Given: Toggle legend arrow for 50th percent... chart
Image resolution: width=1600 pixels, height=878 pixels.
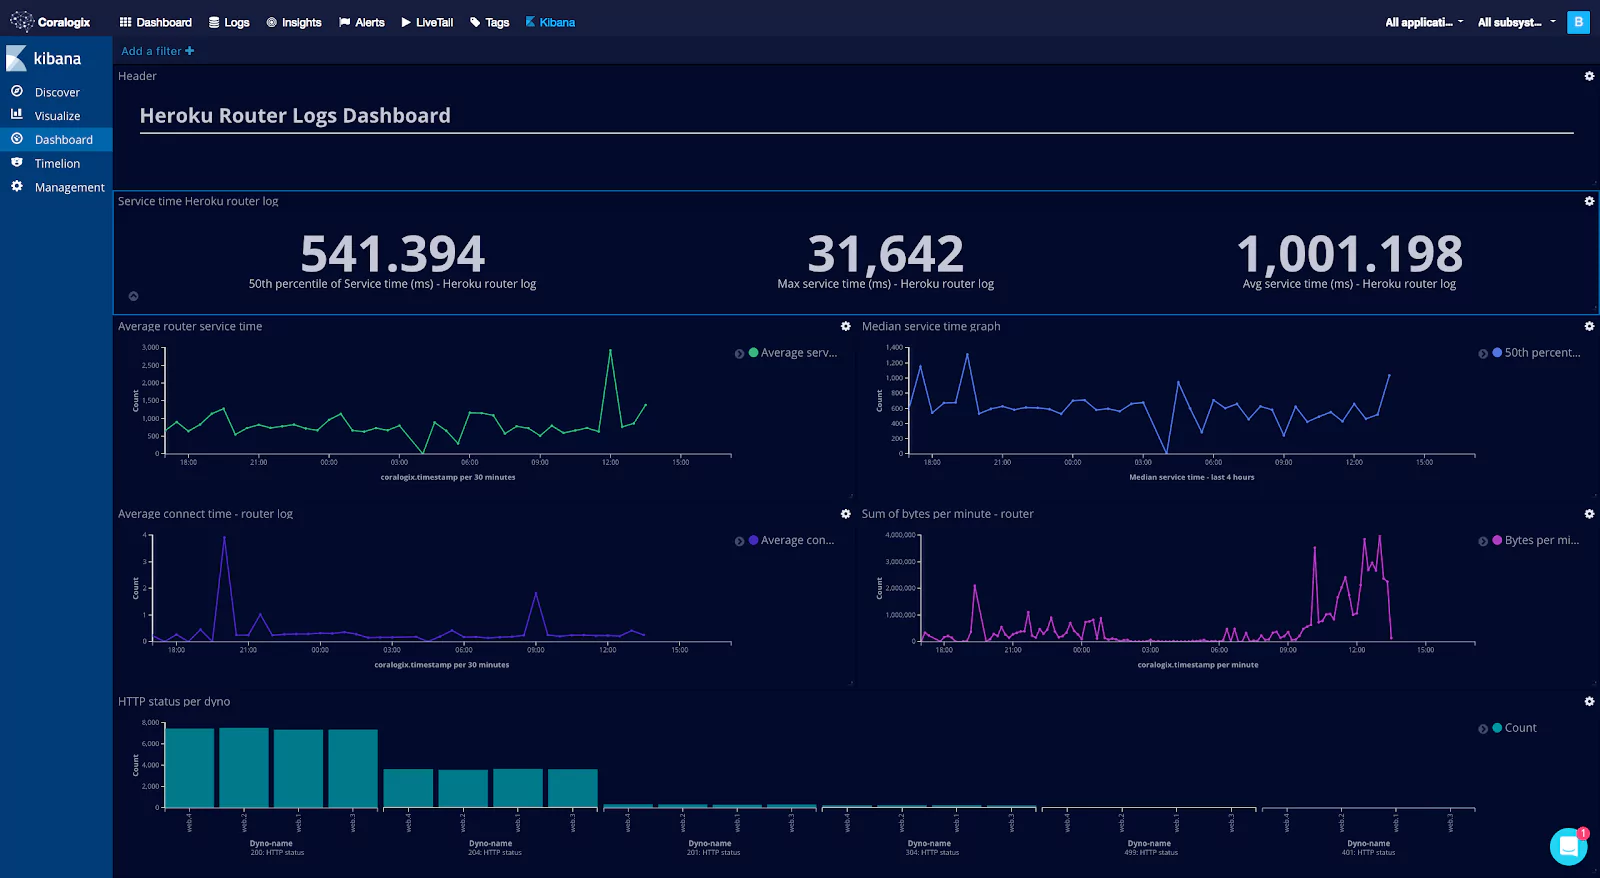Looking at the screenshot, I should (x=1483, y=353).
